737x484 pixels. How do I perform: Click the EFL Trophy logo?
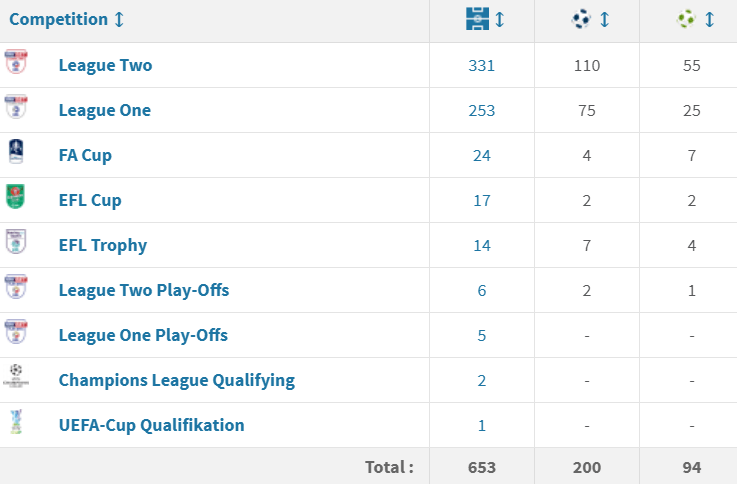(16, 242)
